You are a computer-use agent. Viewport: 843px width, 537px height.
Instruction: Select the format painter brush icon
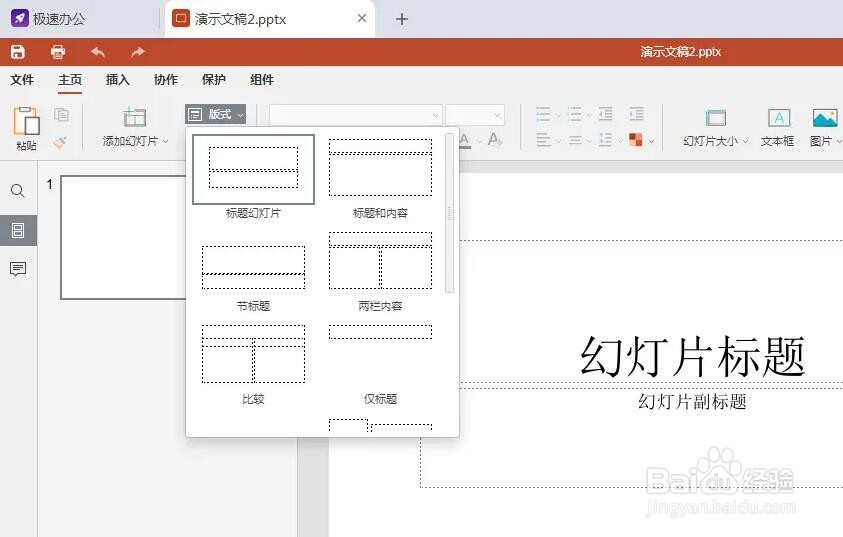(x=60, y=142)
